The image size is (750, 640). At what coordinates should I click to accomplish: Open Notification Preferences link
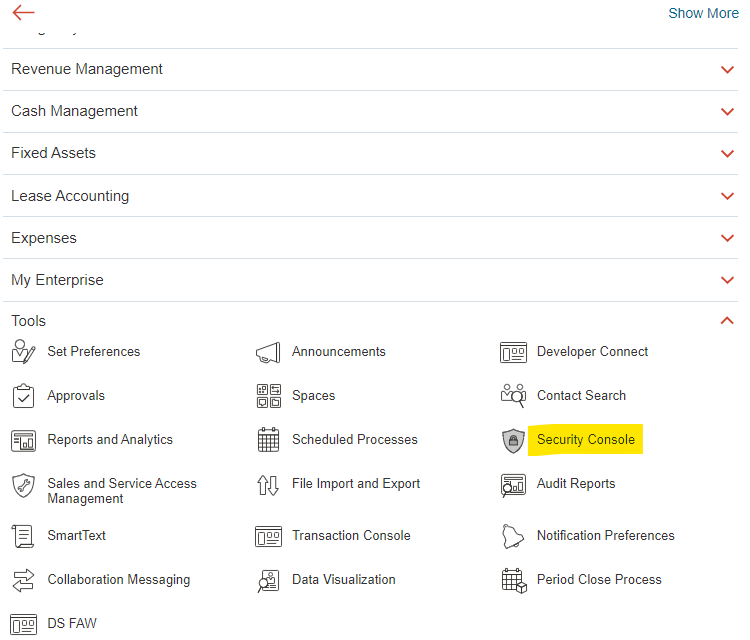pos(605,536)
